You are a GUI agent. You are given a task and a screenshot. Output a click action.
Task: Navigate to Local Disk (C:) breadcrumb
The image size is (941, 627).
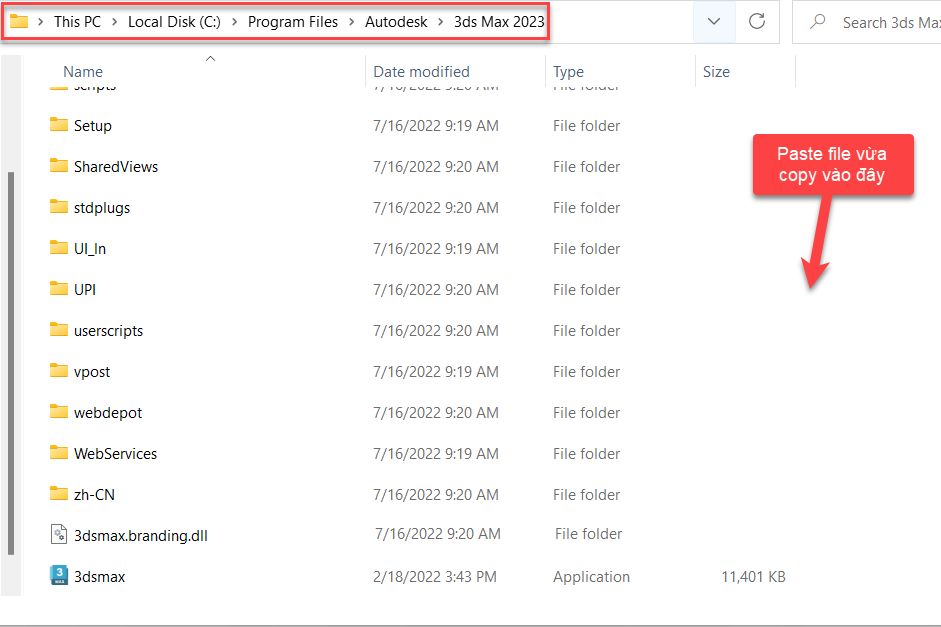[x=174, y=22]
